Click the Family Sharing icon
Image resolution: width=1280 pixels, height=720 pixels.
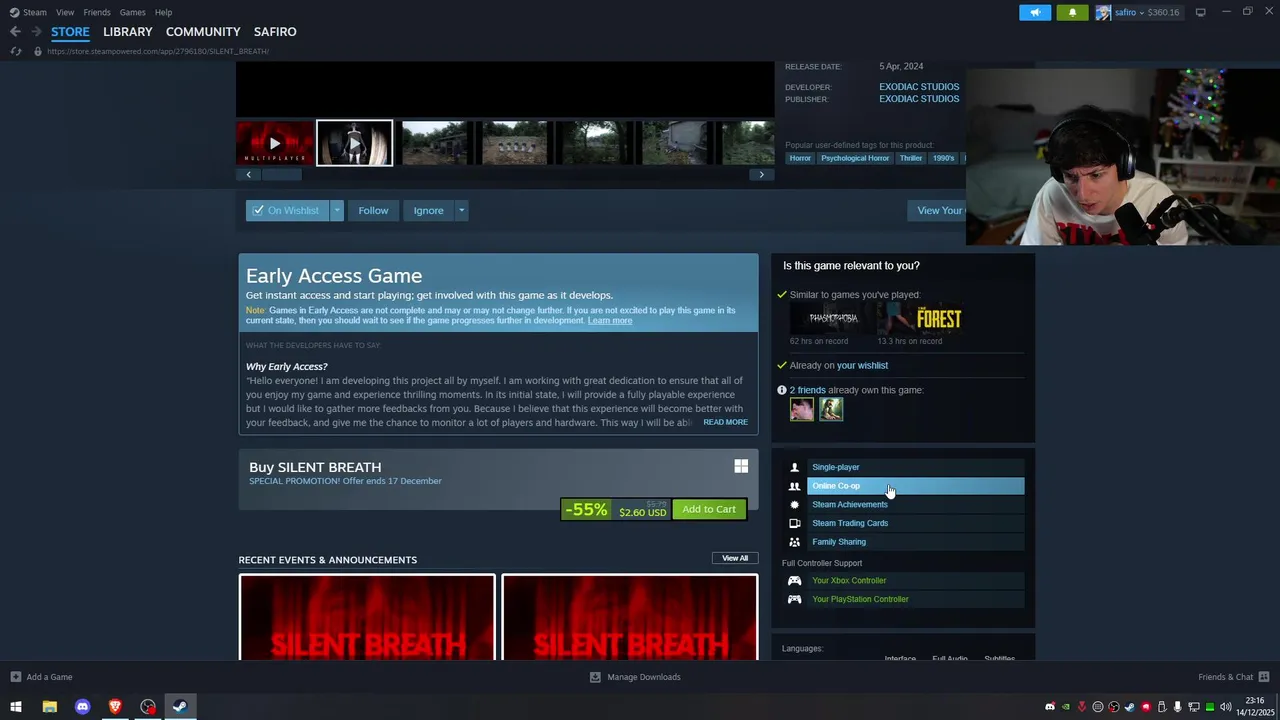pos(794,542)
